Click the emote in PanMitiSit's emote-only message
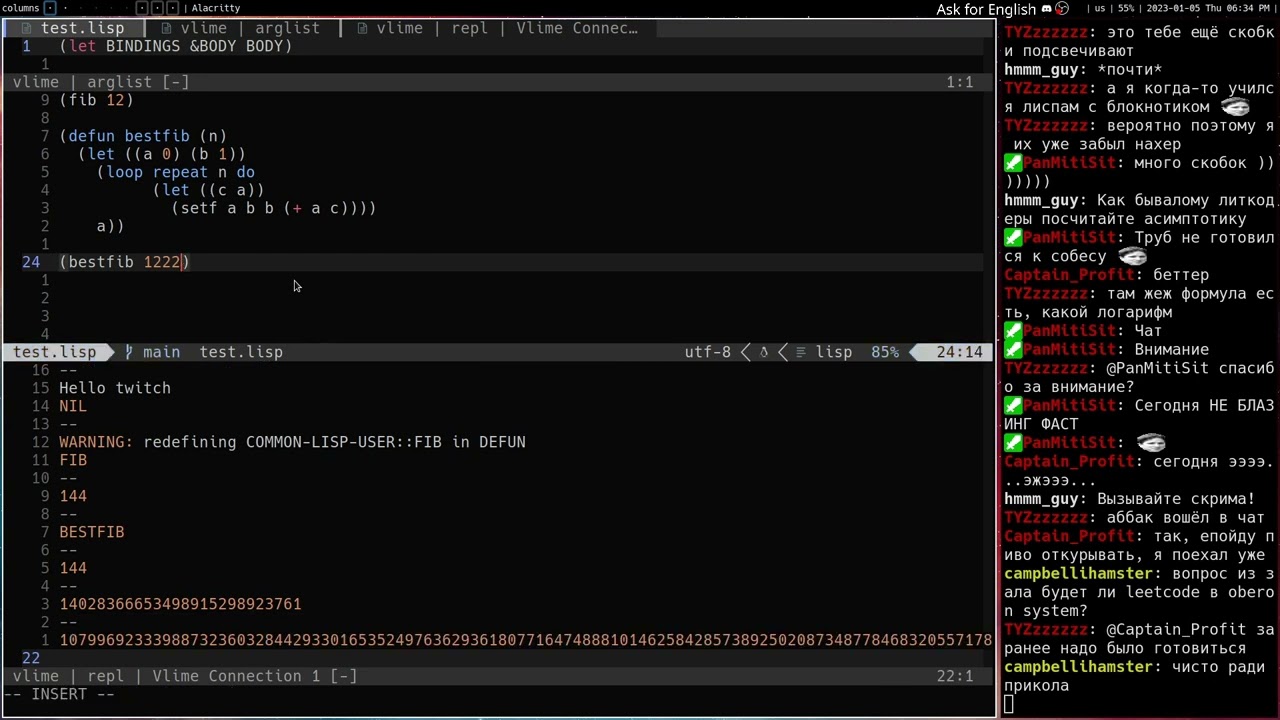This screenshot has width=1280, height=720. click(x=1152, y=443)
